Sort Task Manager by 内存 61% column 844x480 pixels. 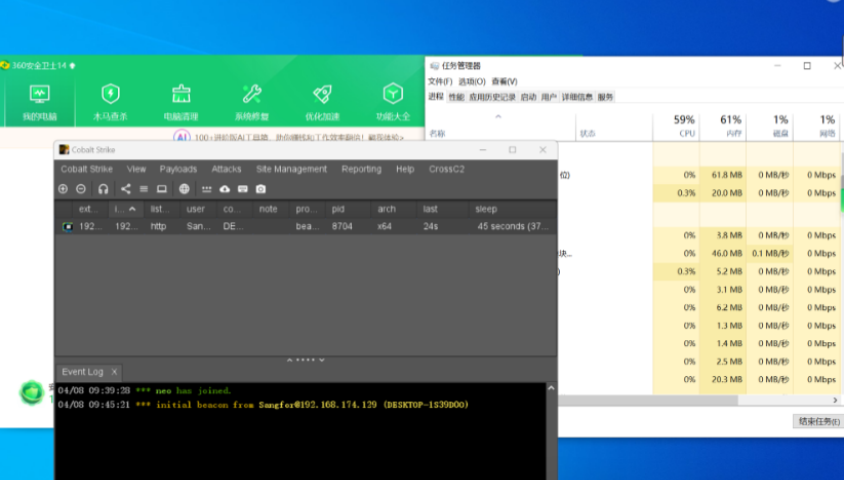[x=723, y=125]
